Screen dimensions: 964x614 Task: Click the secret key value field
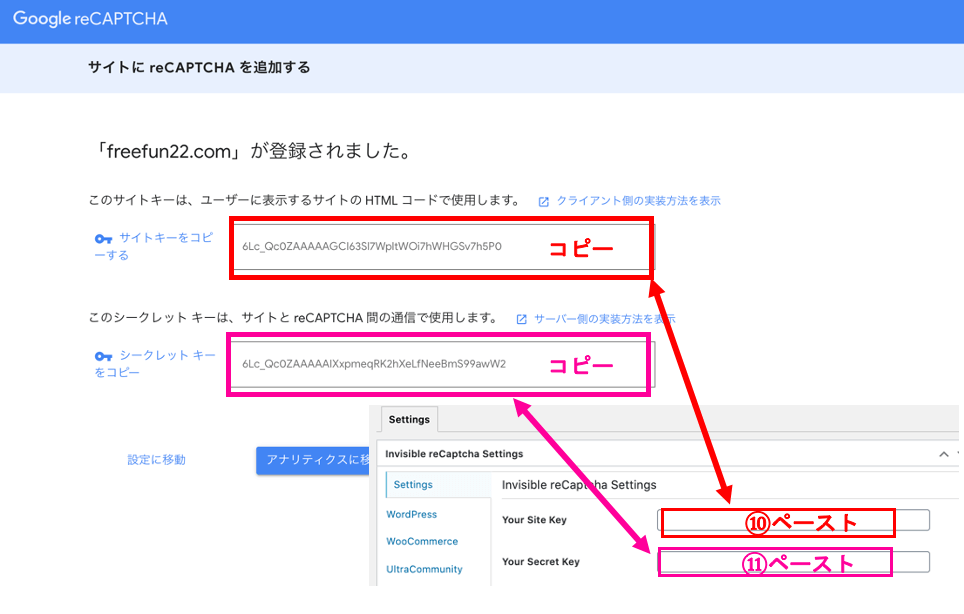[444, 364]
